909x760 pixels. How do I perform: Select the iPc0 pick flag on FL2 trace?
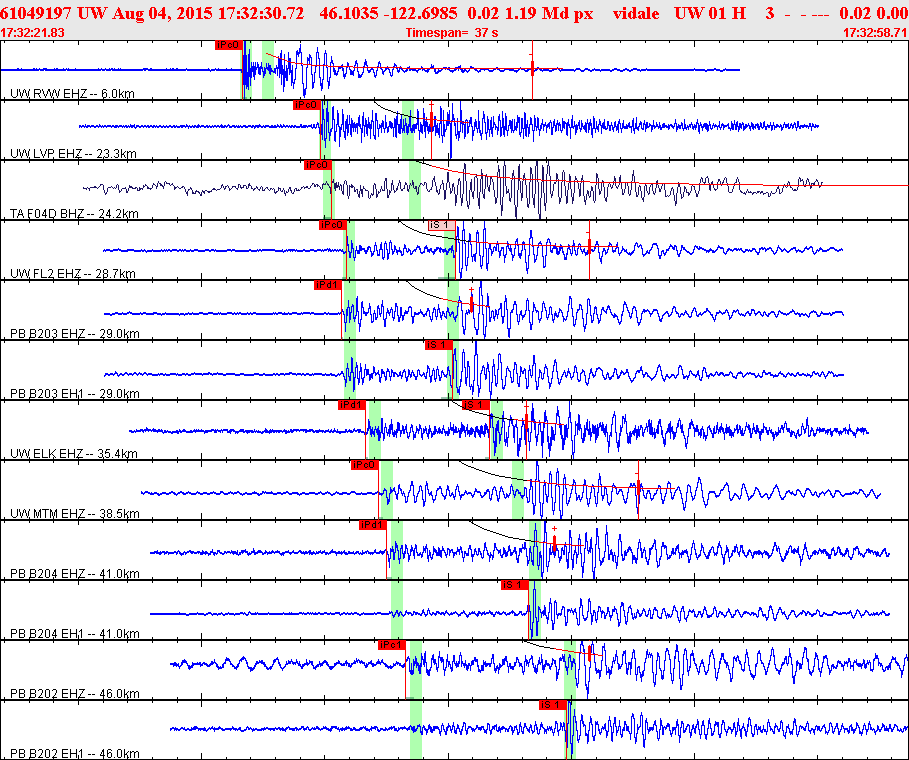[x=333, y=225]
